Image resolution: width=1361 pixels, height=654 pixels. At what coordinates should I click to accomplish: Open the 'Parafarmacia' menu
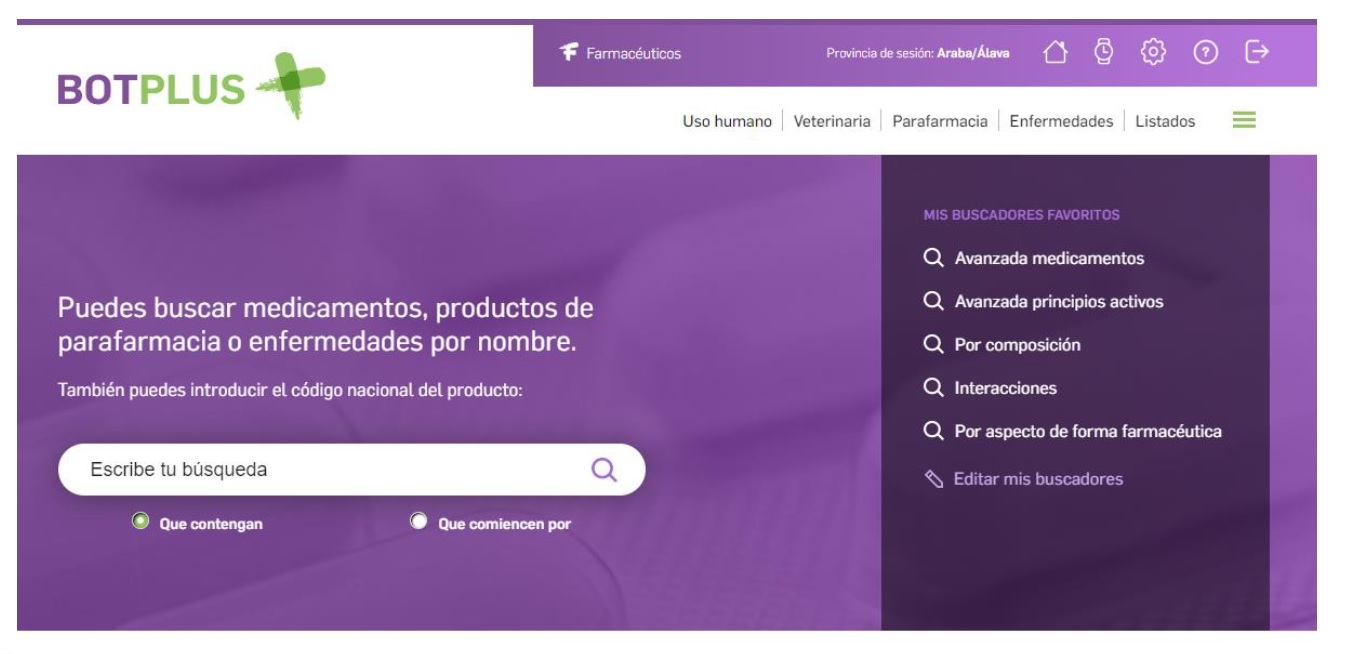pyautogui.click(x=939, y=122)
